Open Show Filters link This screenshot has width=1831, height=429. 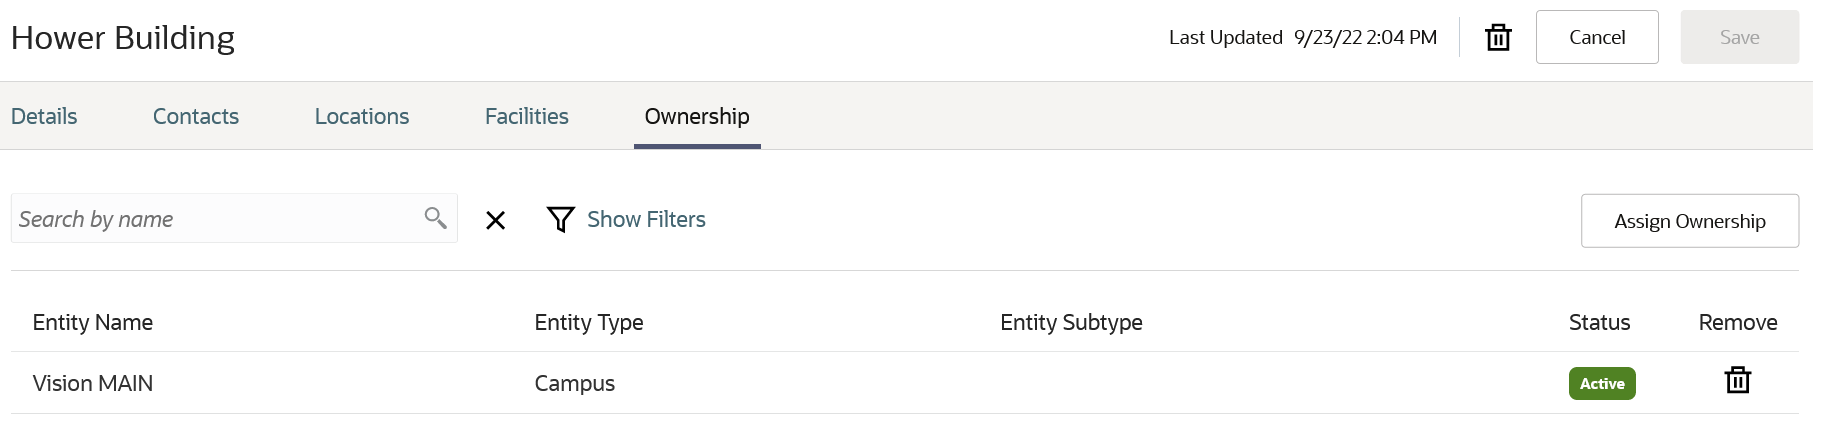click(646, 219)
